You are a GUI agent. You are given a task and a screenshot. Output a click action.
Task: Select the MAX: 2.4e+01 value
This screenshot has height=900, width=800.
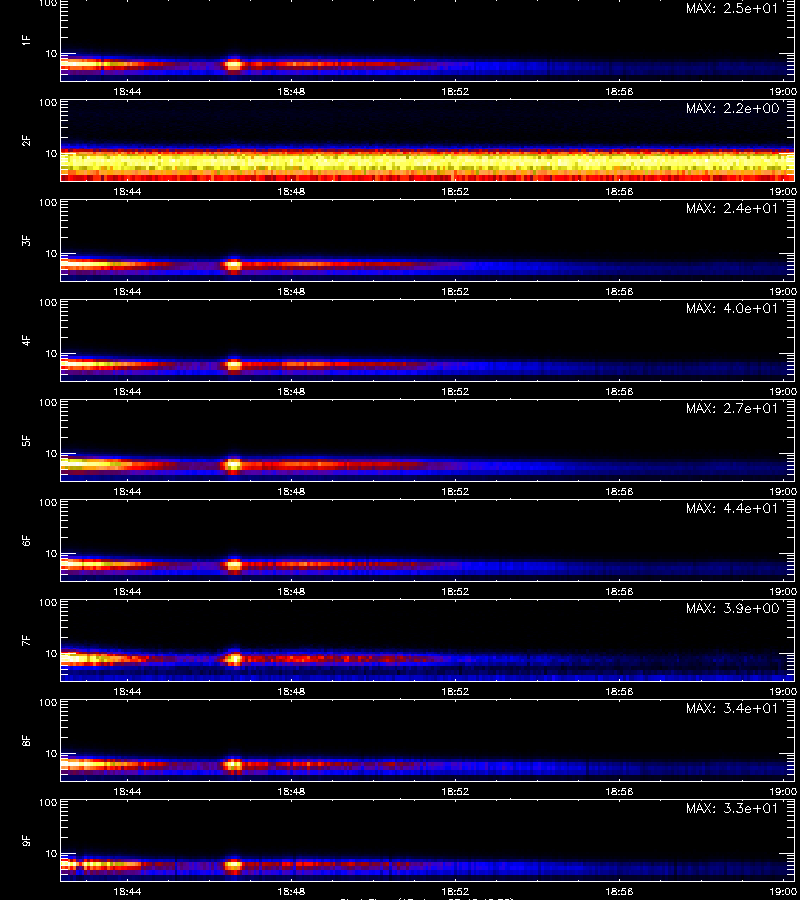coord(732,208)
